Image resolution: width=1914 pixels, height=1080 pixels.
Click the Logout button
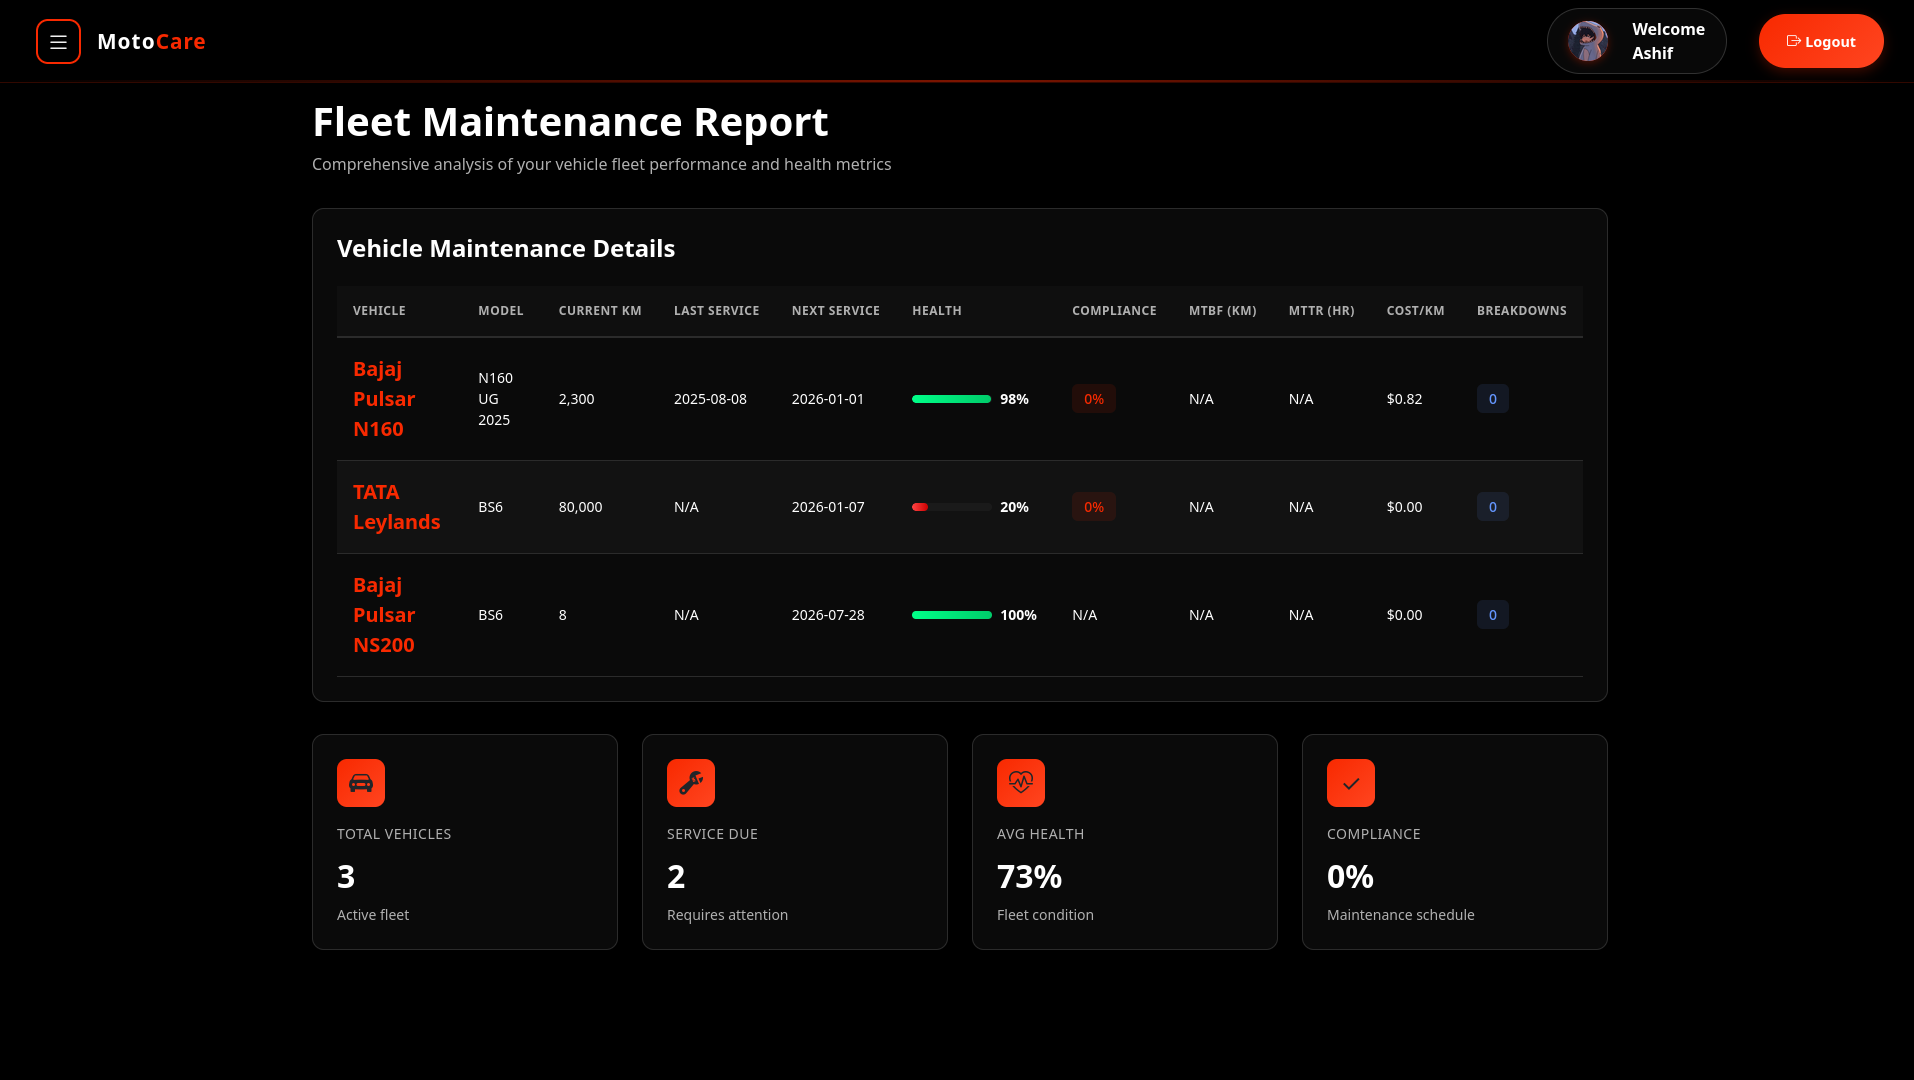(x=1821, y=42)
